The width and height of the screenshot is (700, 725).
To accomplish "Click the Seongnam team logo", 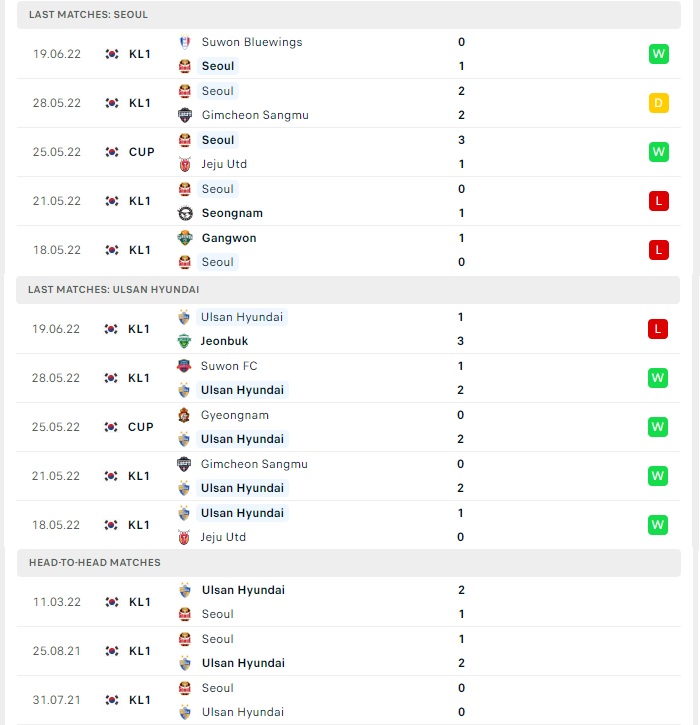I will pos(185,213).
